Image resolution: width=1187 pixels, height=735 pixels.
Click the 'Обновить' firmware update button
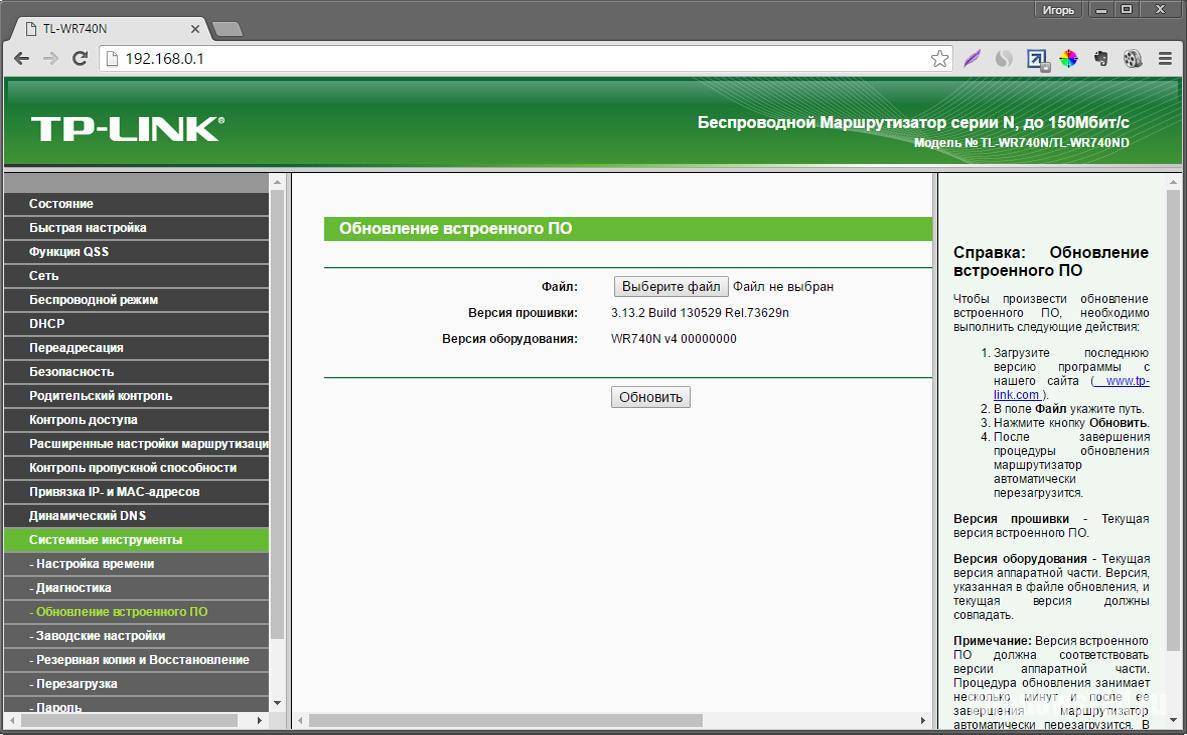point(650,397)
